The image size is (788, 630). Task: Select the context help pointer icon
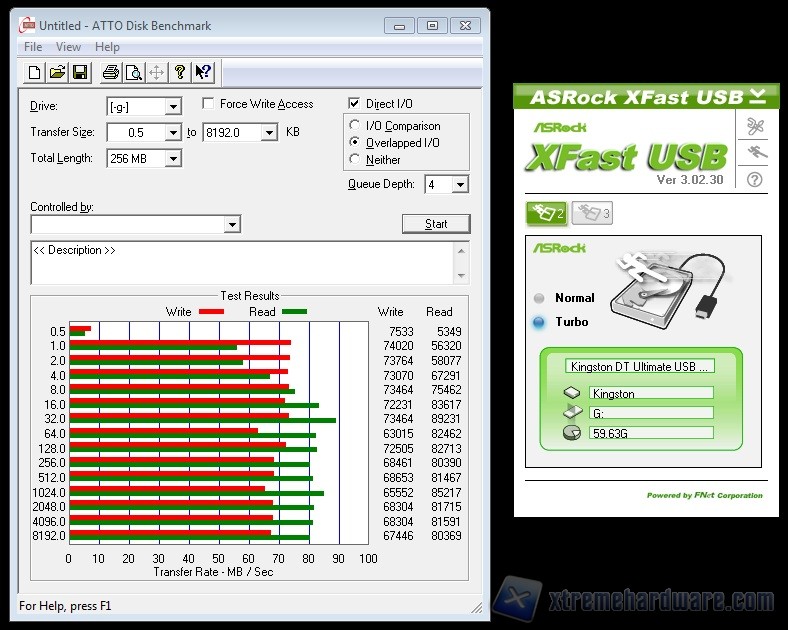tap(203, 72)
